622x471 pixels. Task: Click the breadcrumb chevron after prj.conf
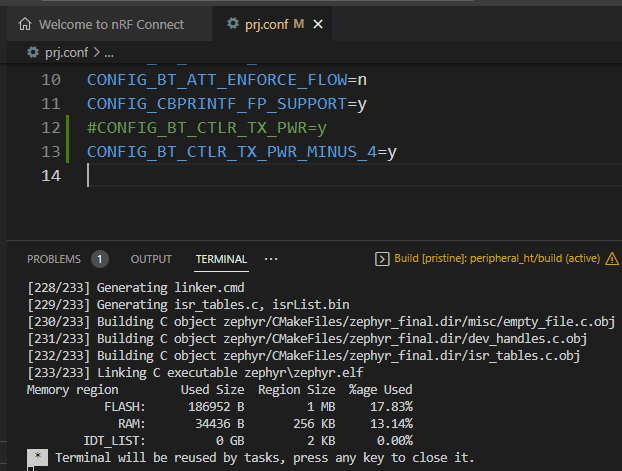click(x=97, y=52)
